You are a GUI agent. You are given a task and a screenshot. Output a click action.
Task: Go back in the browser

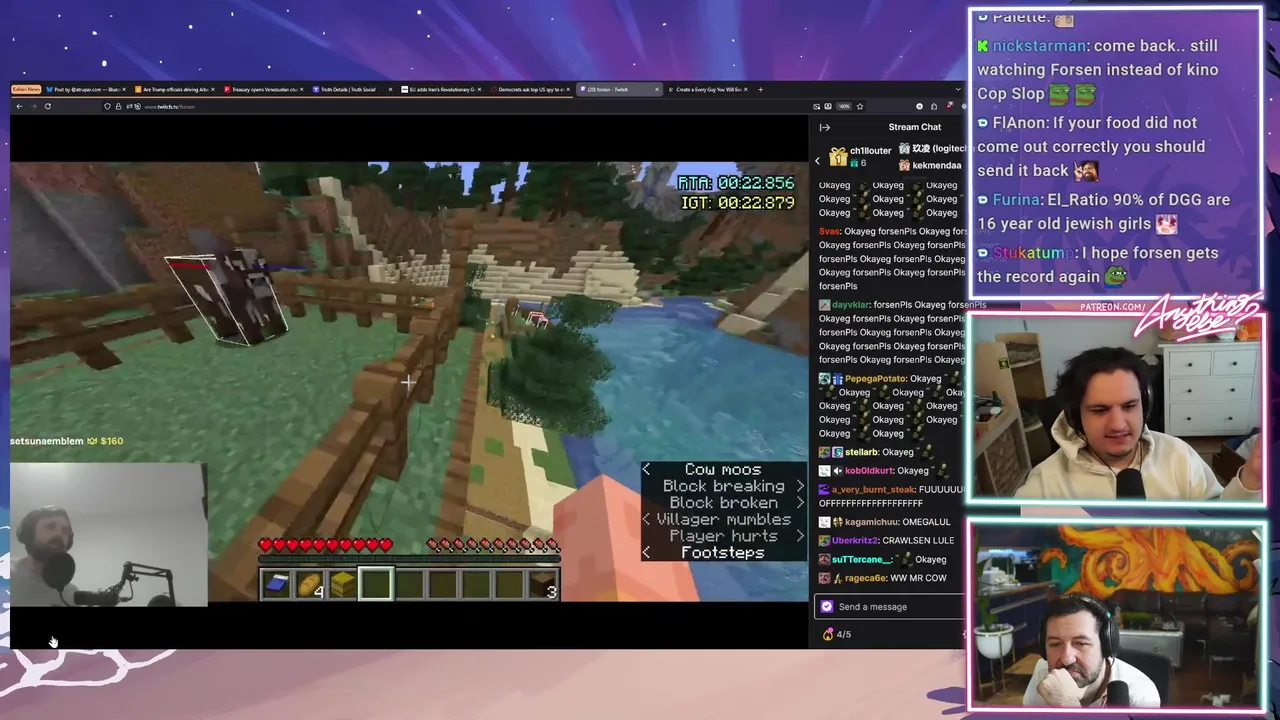click(x=19, y=106)
